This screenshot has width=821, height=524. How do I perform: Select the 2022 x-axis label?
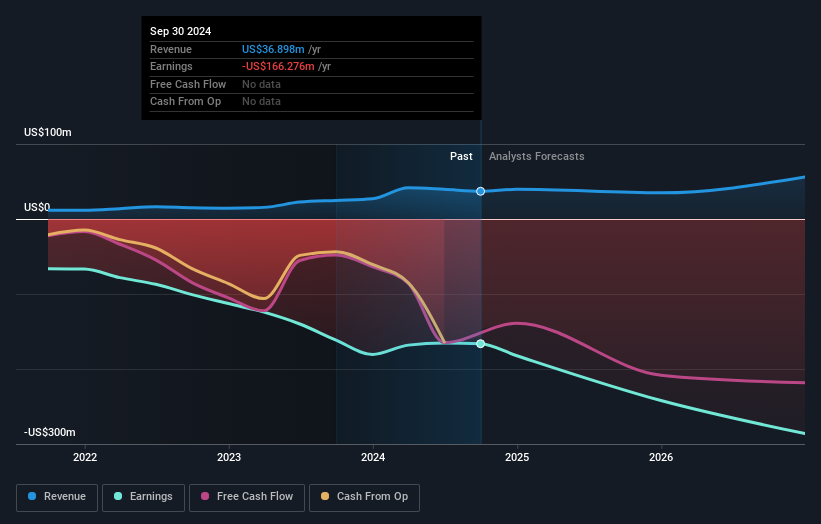(85, 458)
